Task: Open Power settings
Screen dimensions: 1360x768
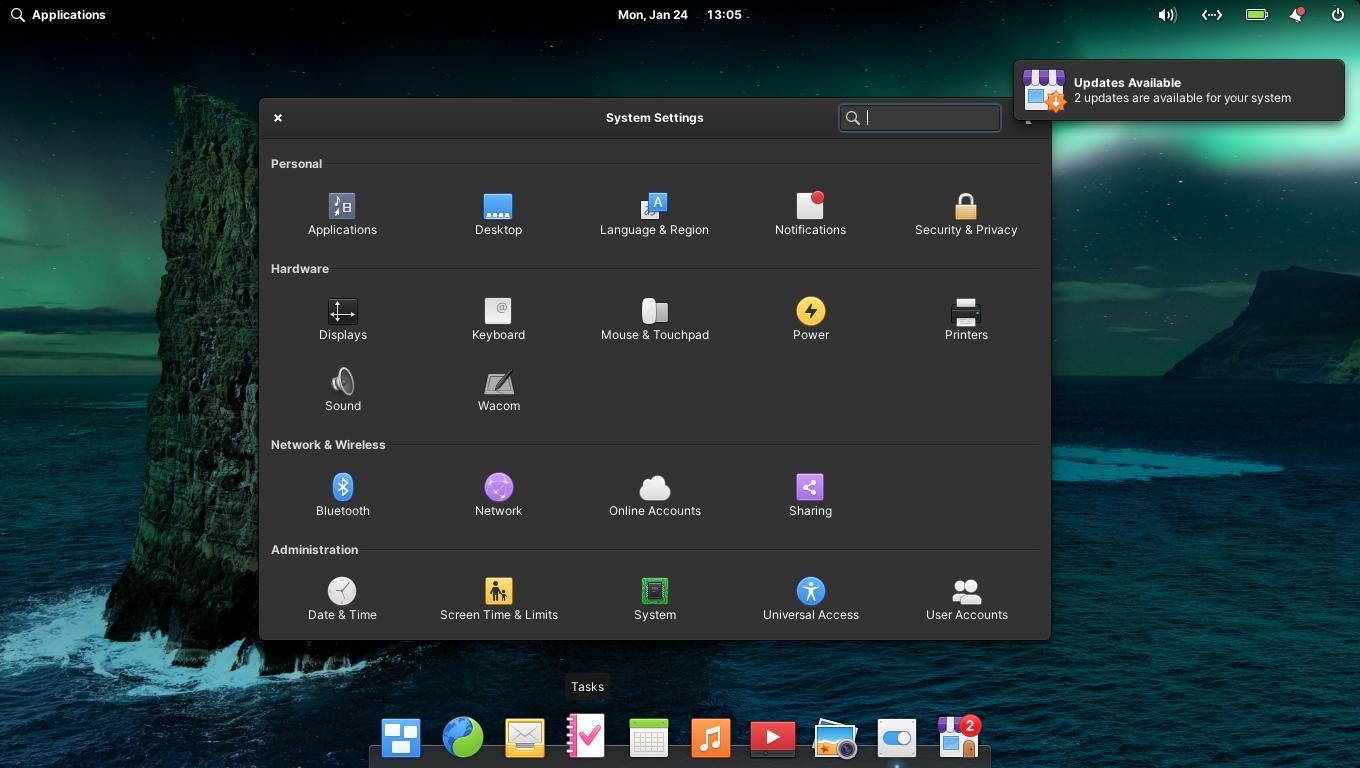Action: point(810,319)
